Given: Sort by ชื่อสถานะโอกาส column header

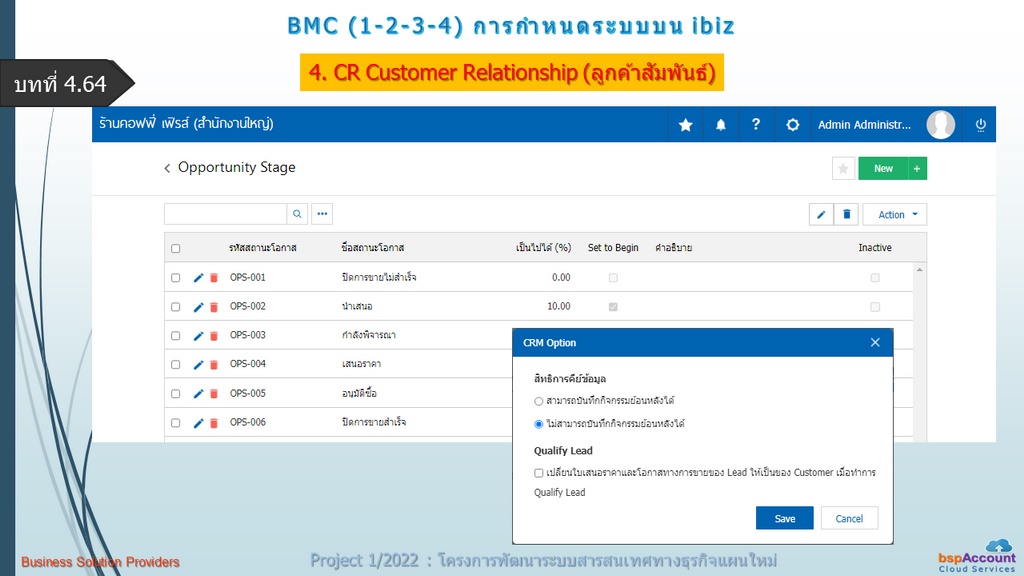Looking at the screenshot, I should click(x=373, y=248).
